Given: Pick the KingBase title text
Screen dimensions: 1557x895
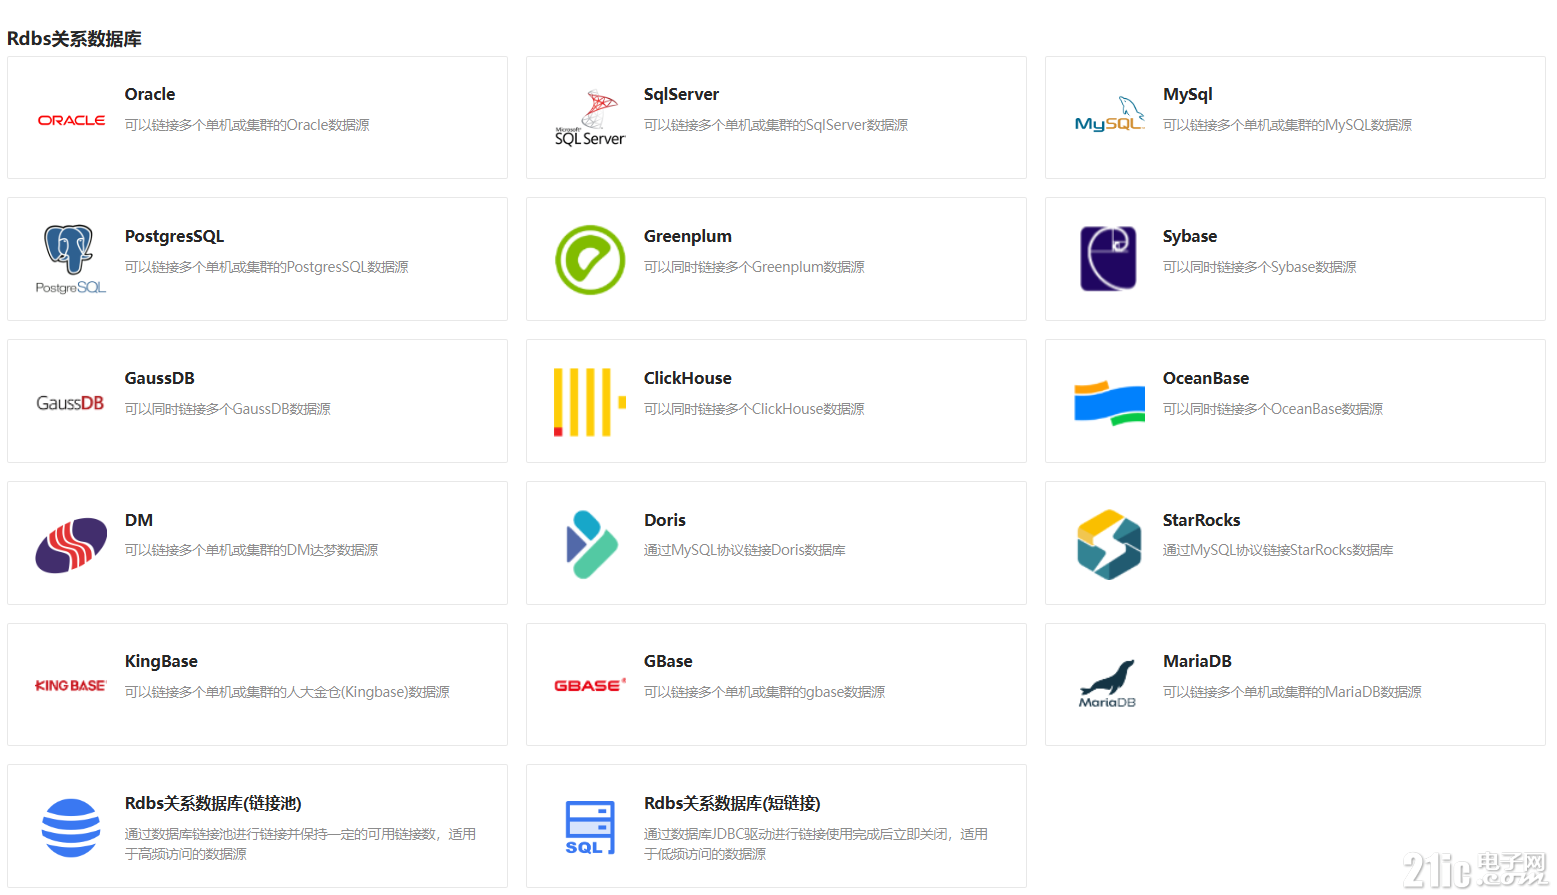Looking at the screenshot, I should click(161, 661).
